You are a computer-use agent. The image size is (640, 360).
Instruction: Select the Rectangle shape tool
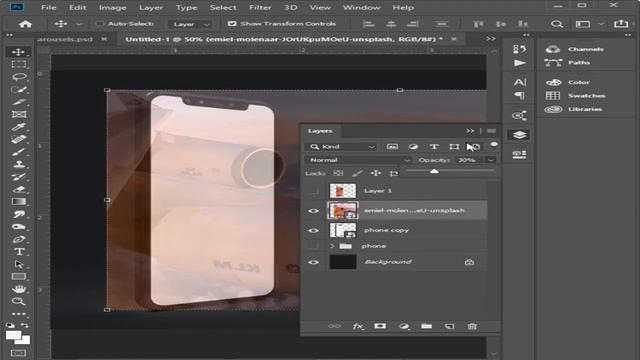[x=18, y=277]
